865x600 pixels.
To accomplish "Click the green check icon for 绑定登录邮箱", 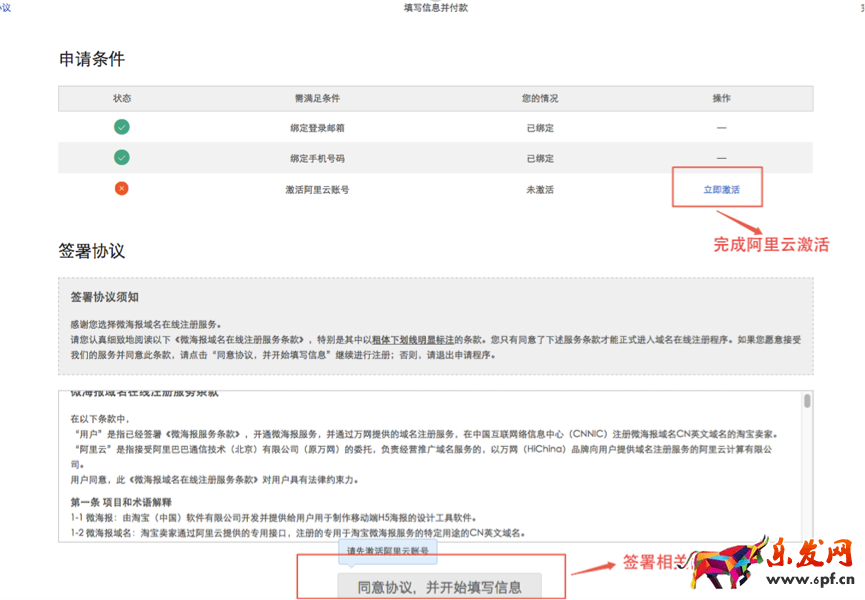I will (121, 127).
